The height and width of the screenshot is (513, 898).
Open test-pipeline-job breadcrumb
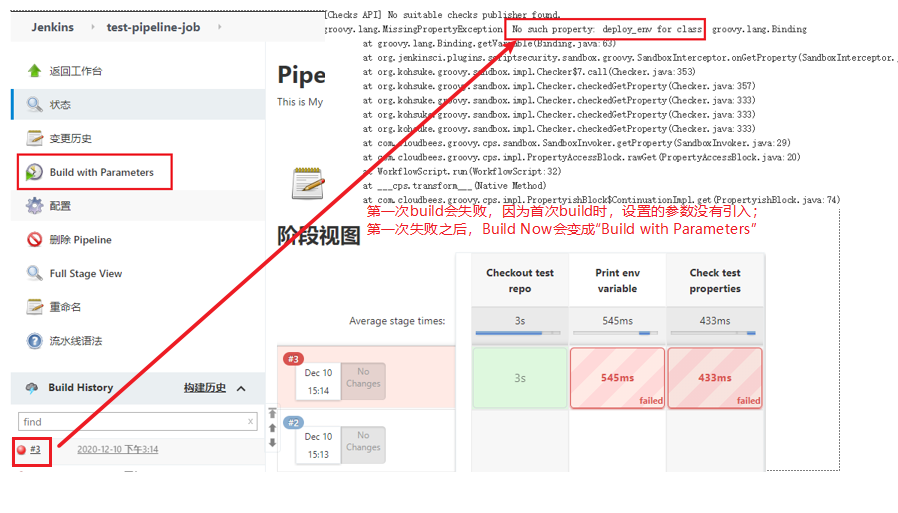pos(153,27)
